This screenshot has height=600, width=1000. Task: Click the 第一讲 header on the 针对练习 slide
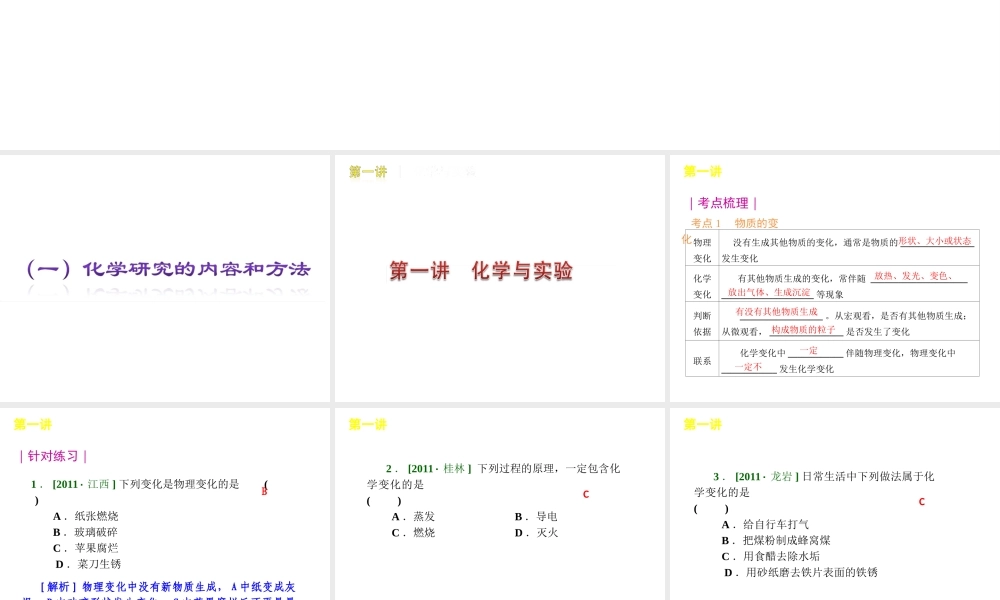(x=33, y=424)
